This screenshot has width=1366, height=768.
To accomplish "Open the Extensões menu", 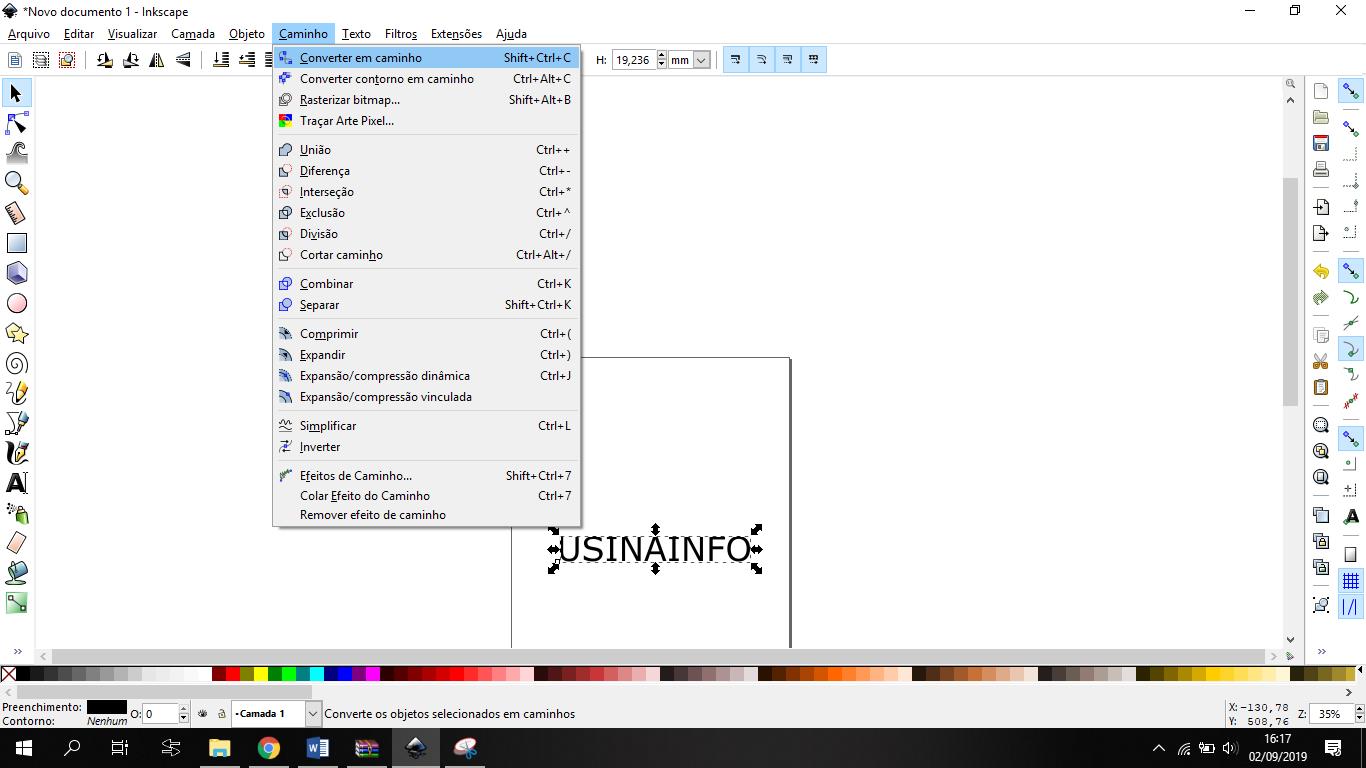I will (x=456, y=34).
